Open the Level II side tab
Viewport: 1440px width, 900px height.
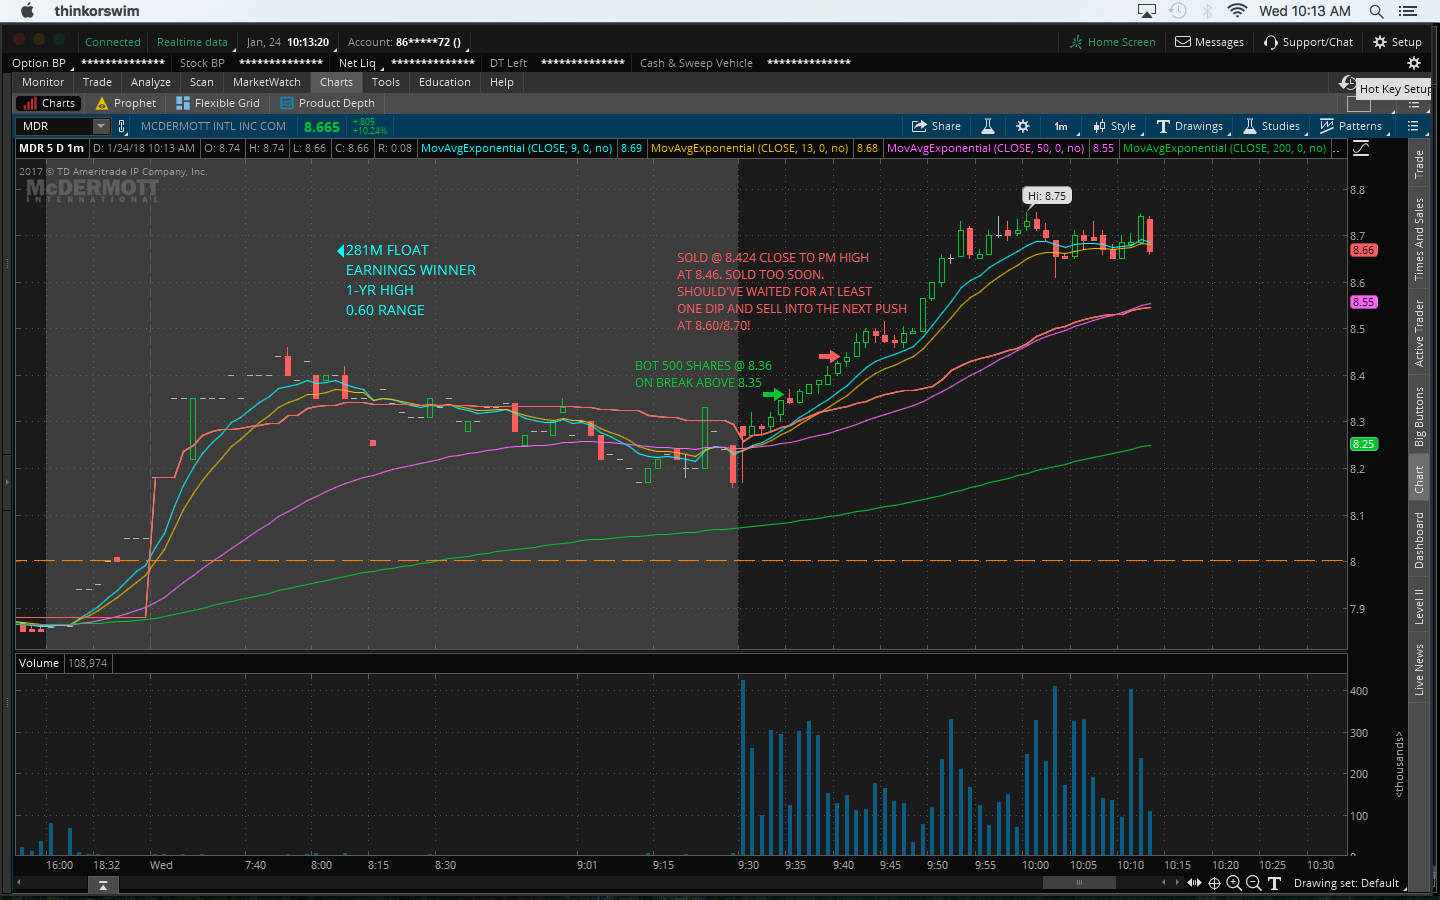(1419, 606)
